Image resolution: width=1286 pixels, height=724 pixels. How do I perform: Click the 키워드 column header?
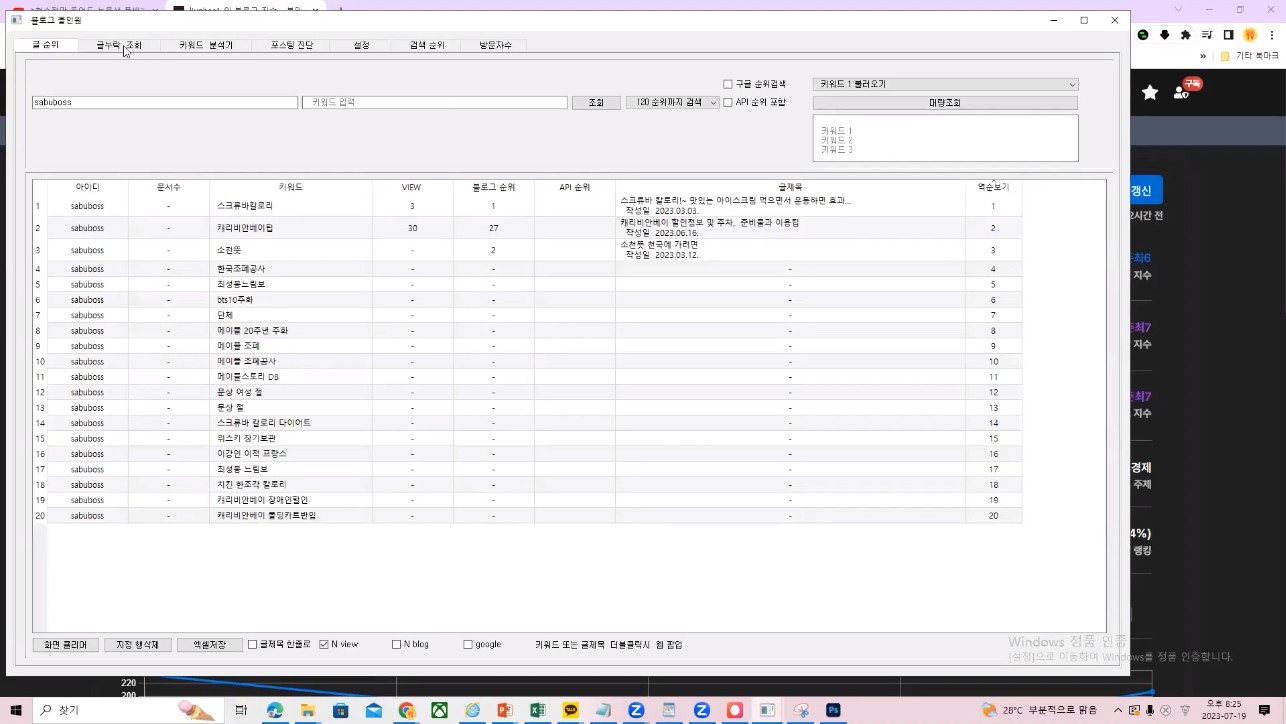coord(291,187)
